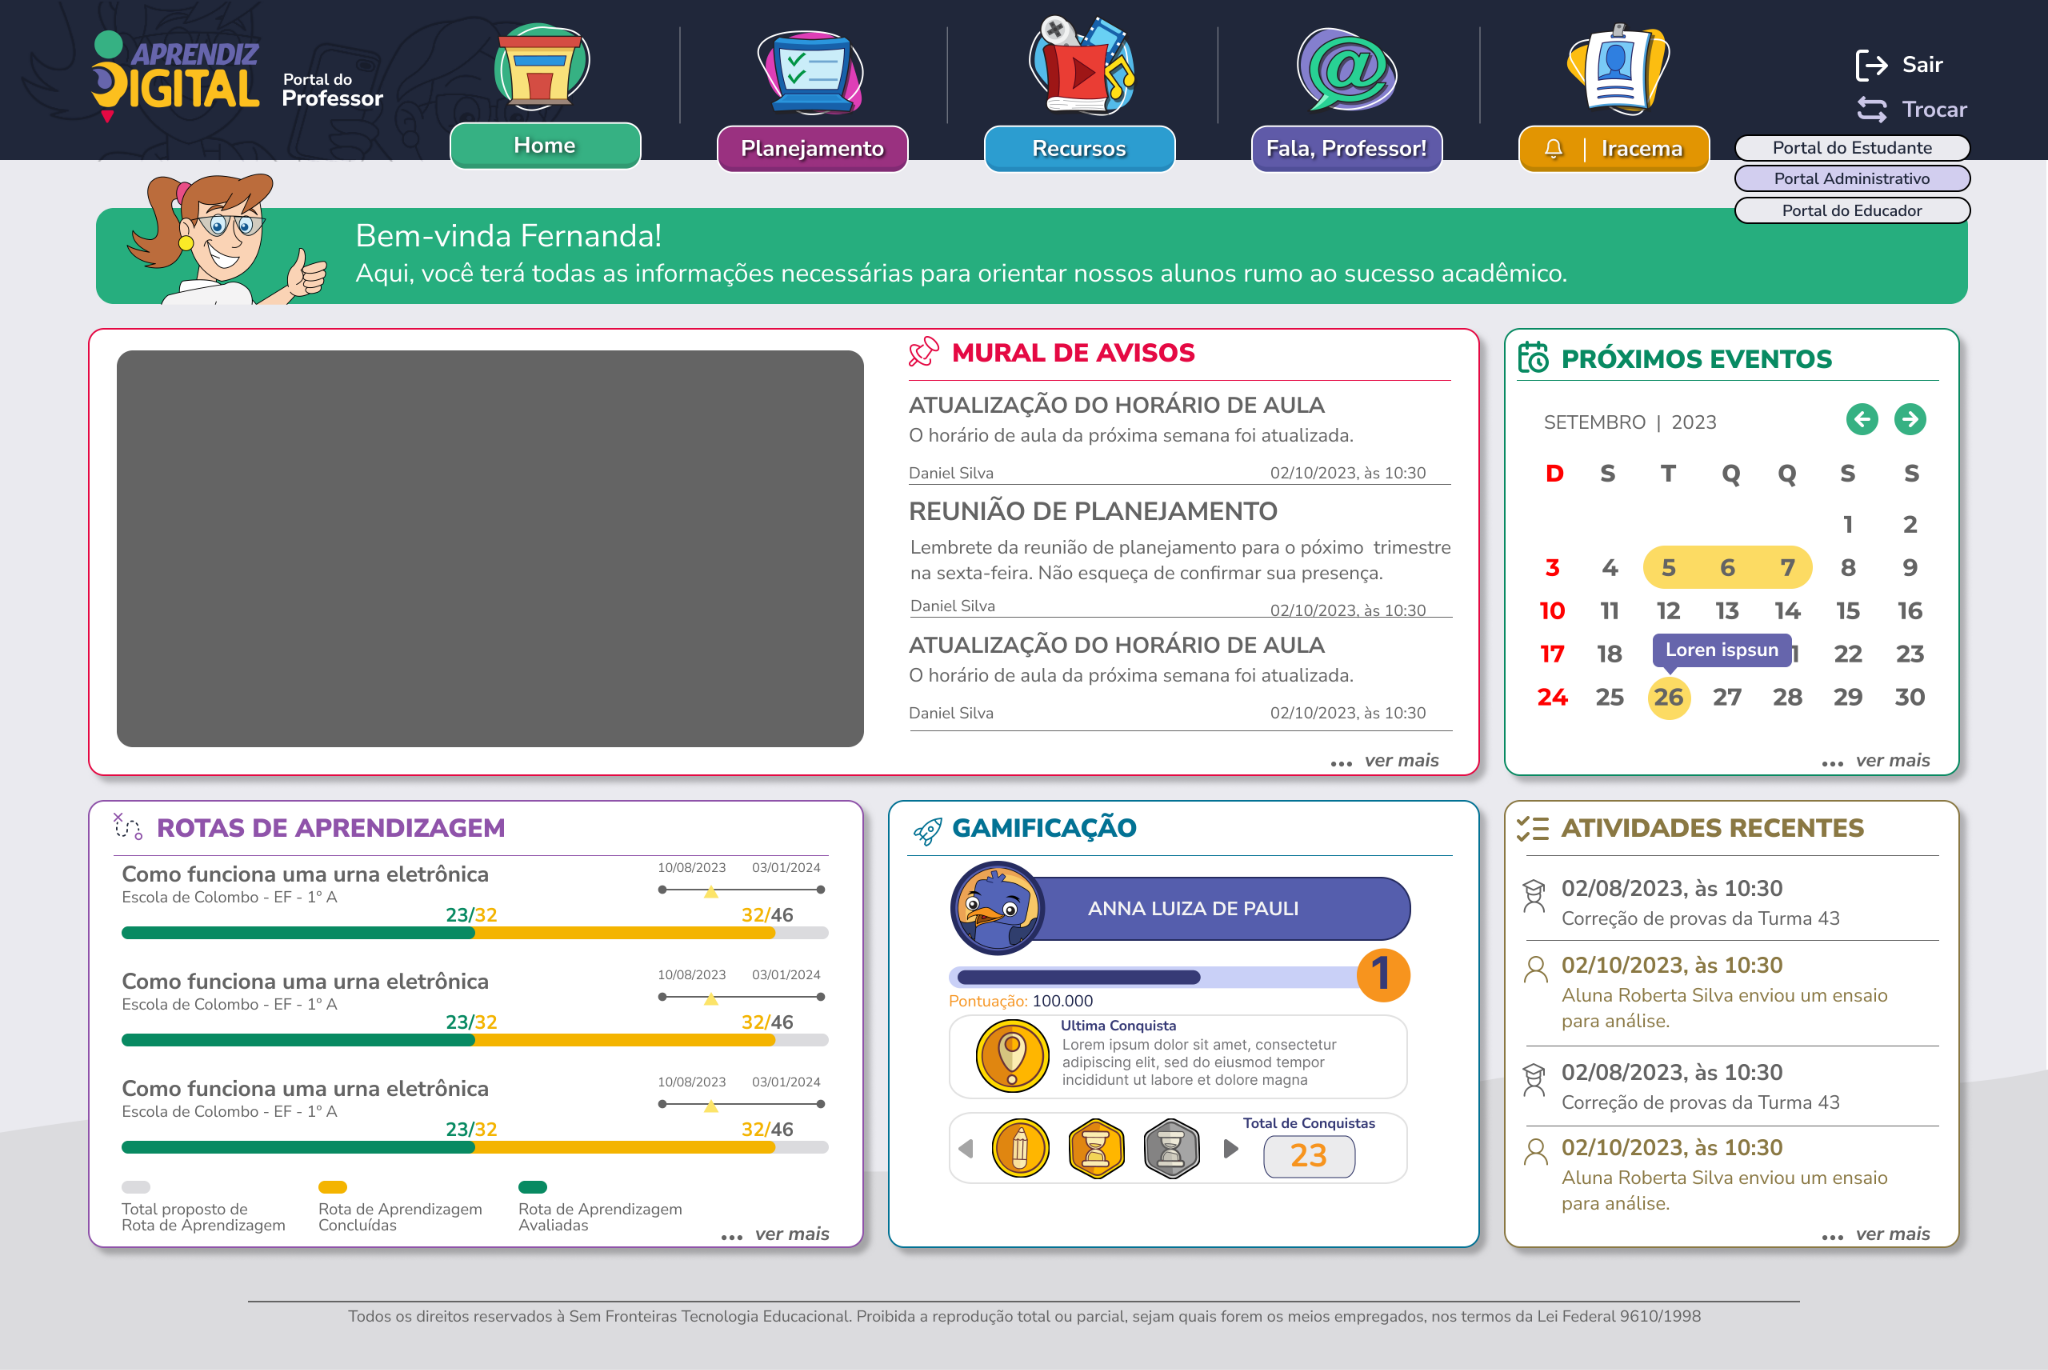Screen dimensions: 2048x1370
Task: Open the Recursos tab
Action: 1079,149
